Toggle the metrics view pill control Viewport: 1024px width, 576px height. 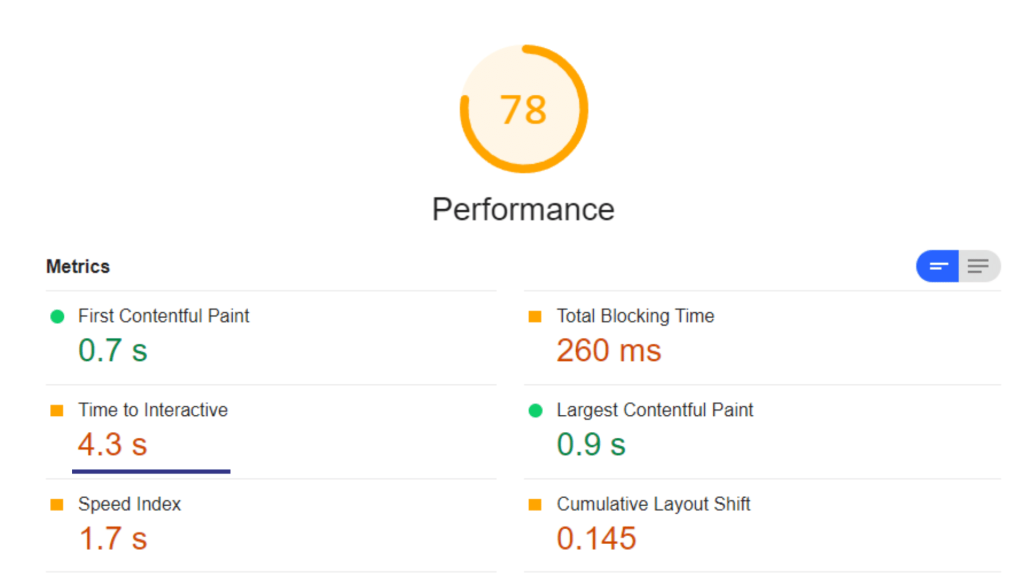click(957, 266)
